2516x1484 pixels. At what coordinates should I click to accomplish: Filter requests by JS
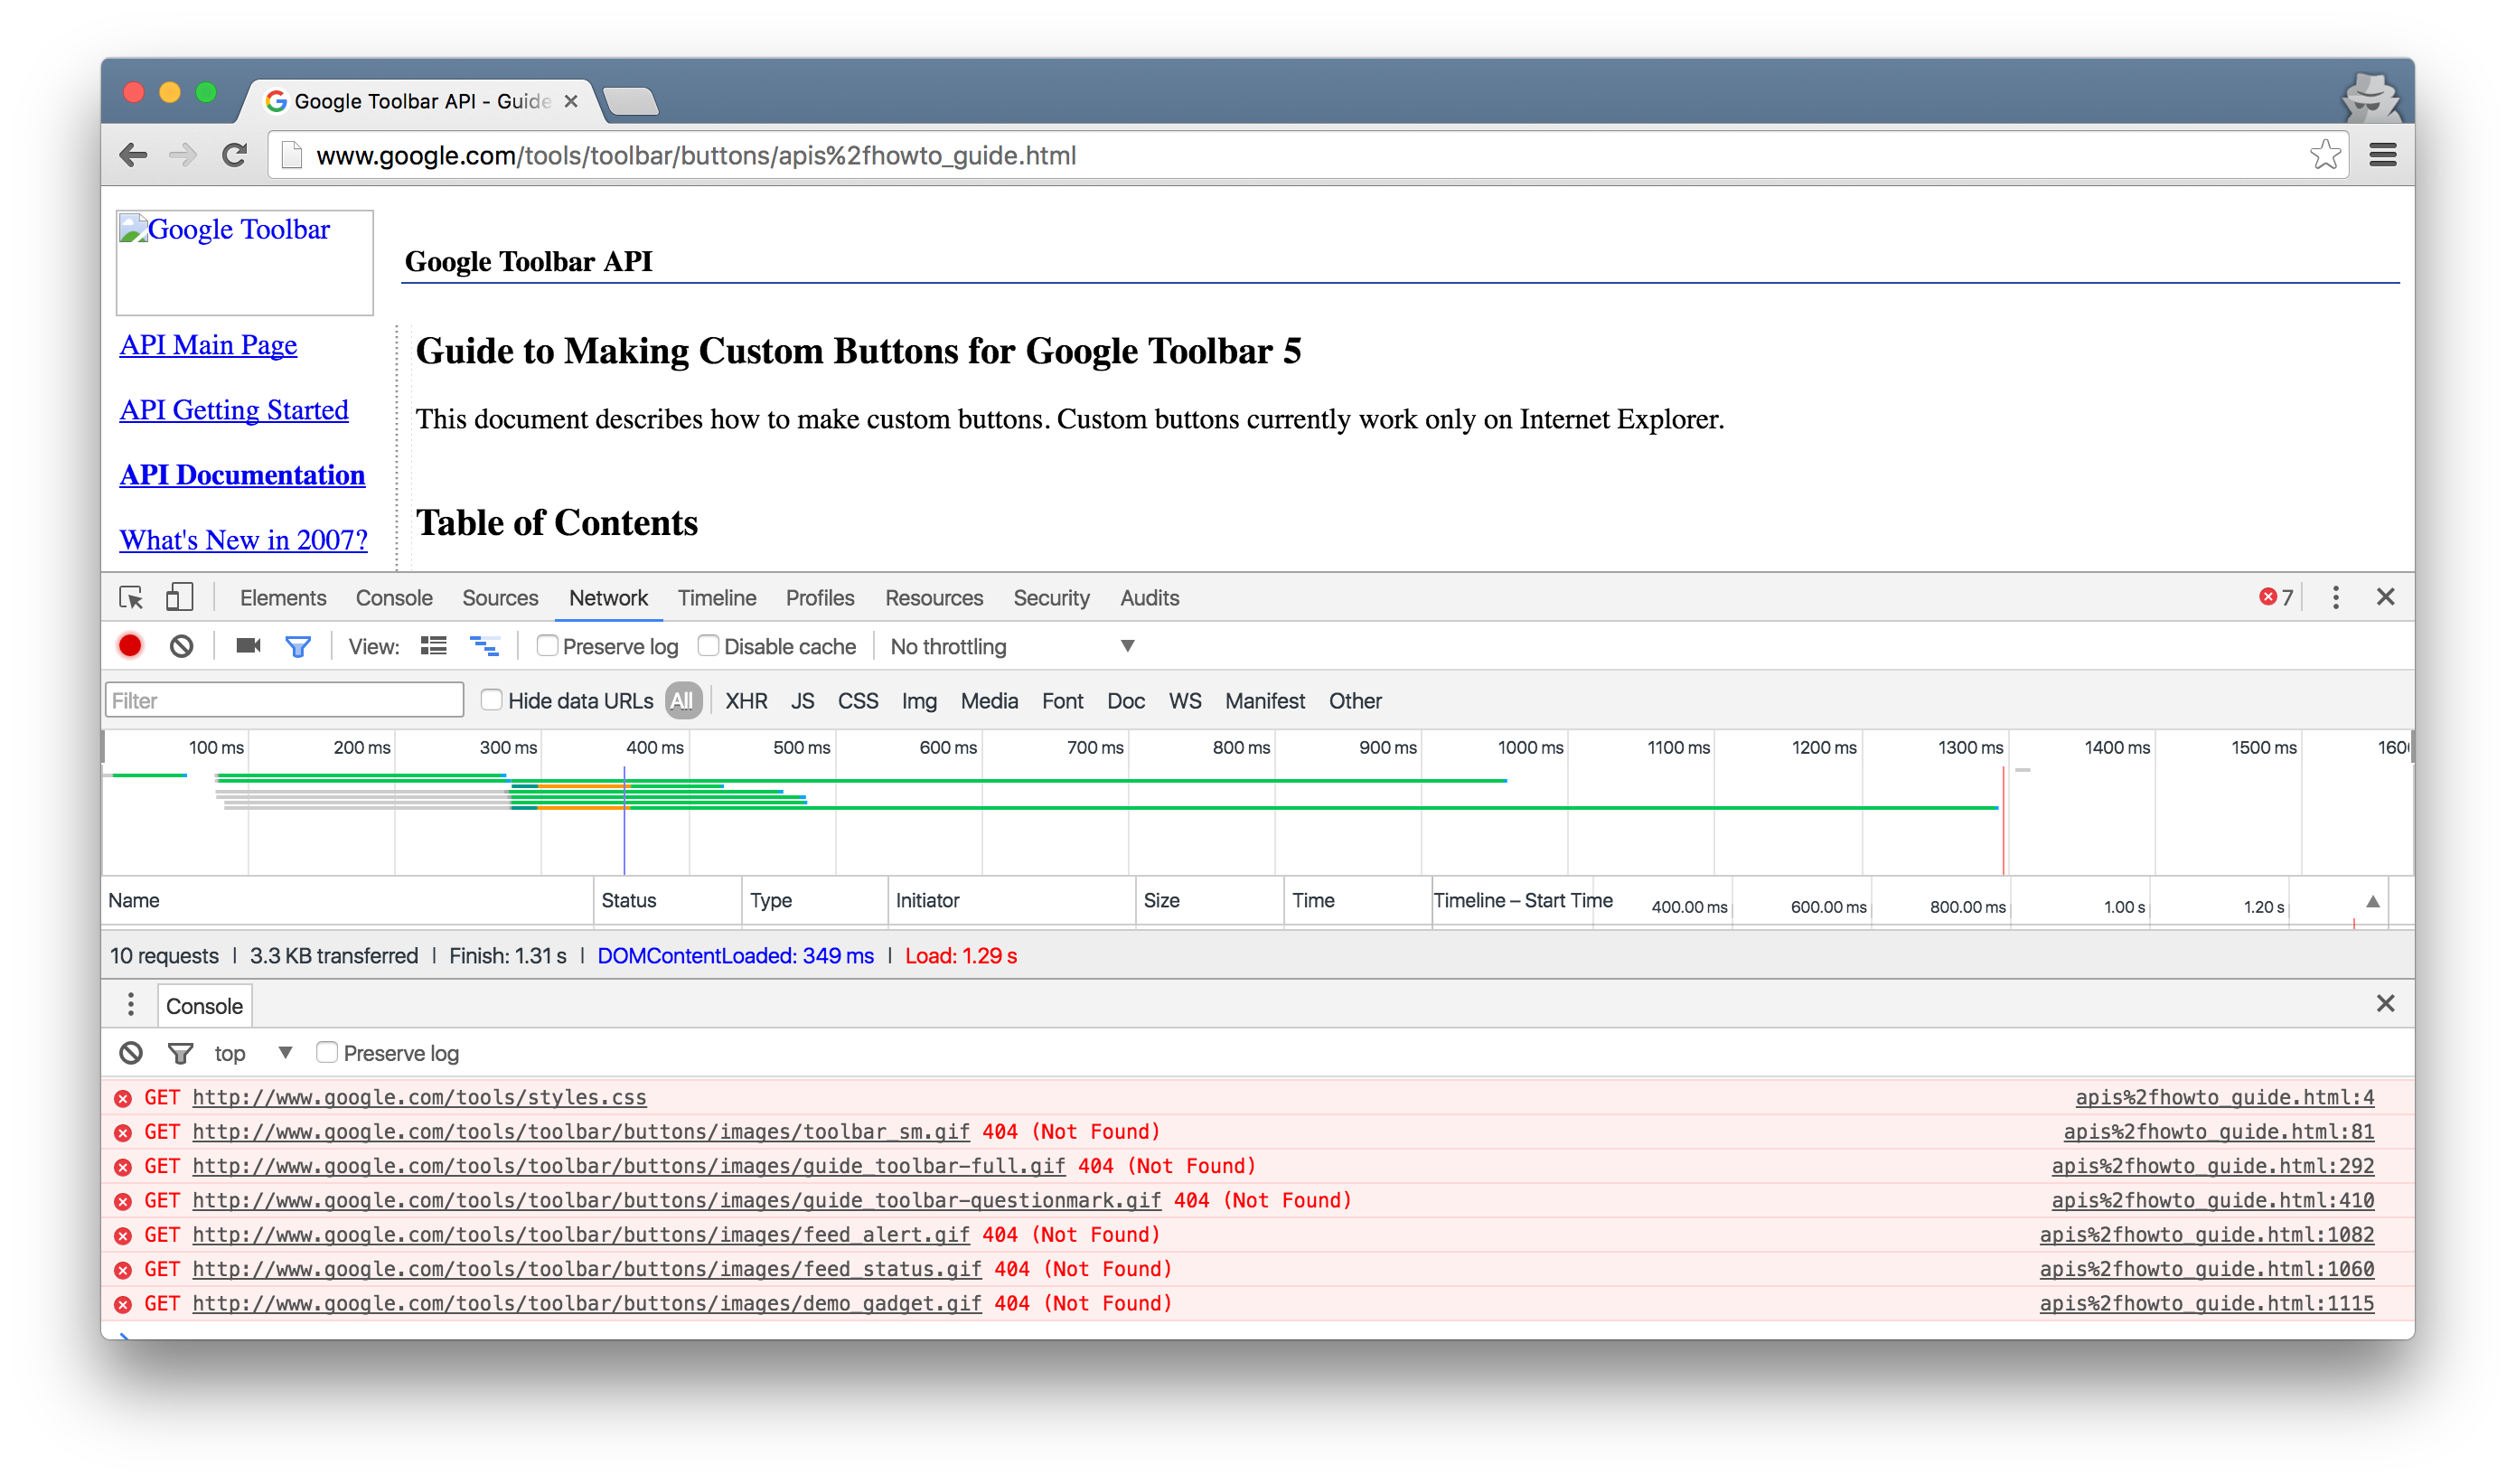(802, 701)
